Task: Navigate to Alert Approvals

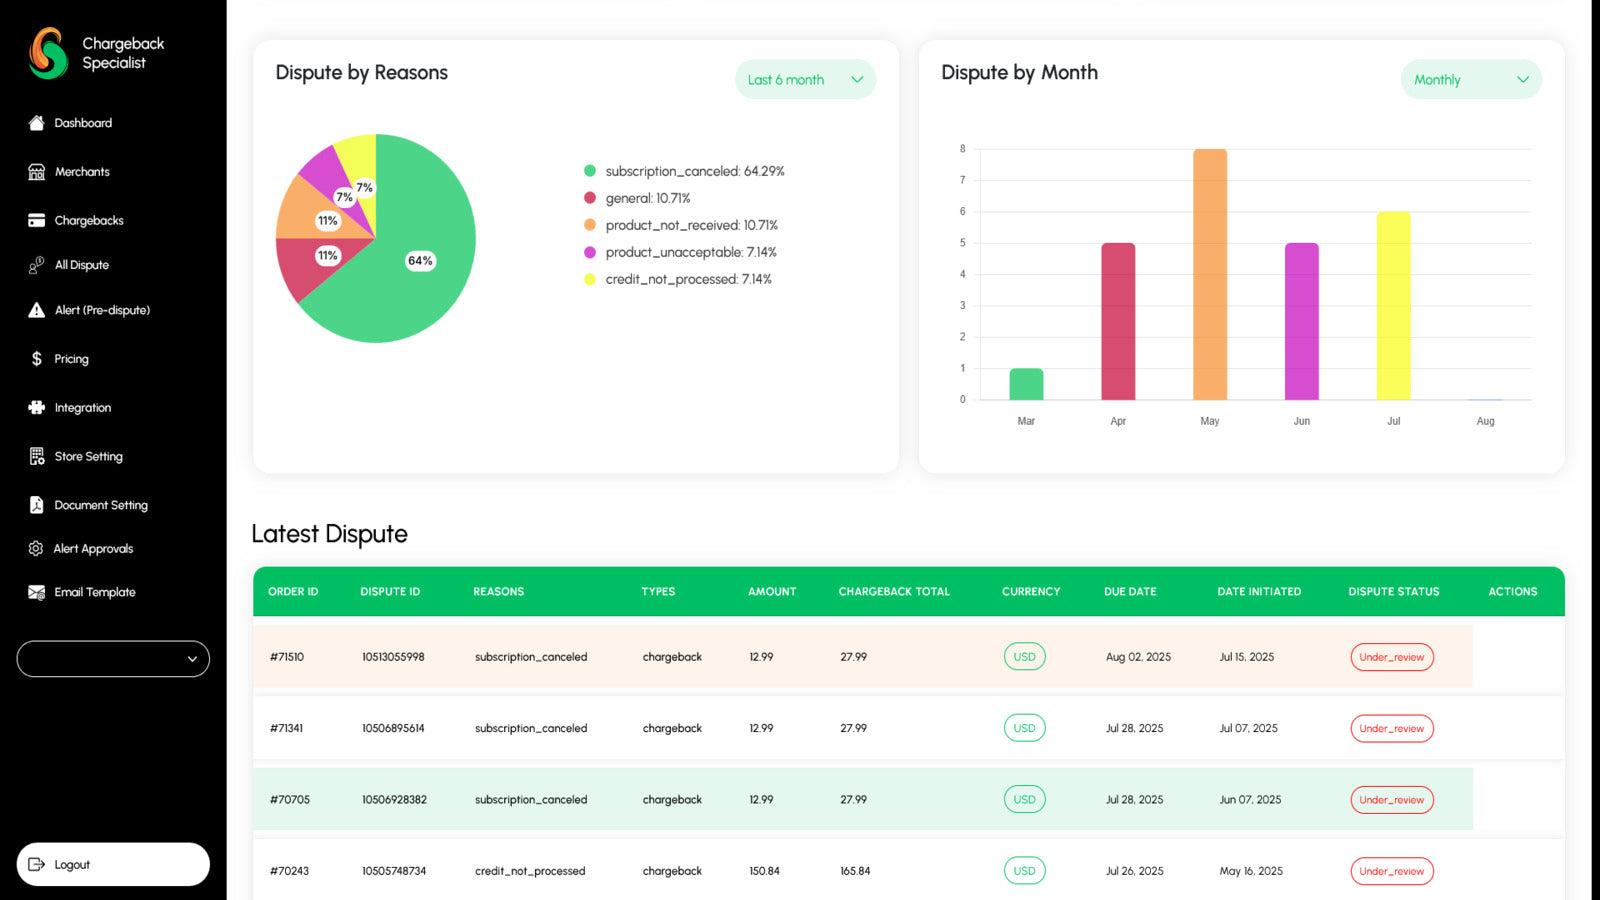Action: pos(93,549)
